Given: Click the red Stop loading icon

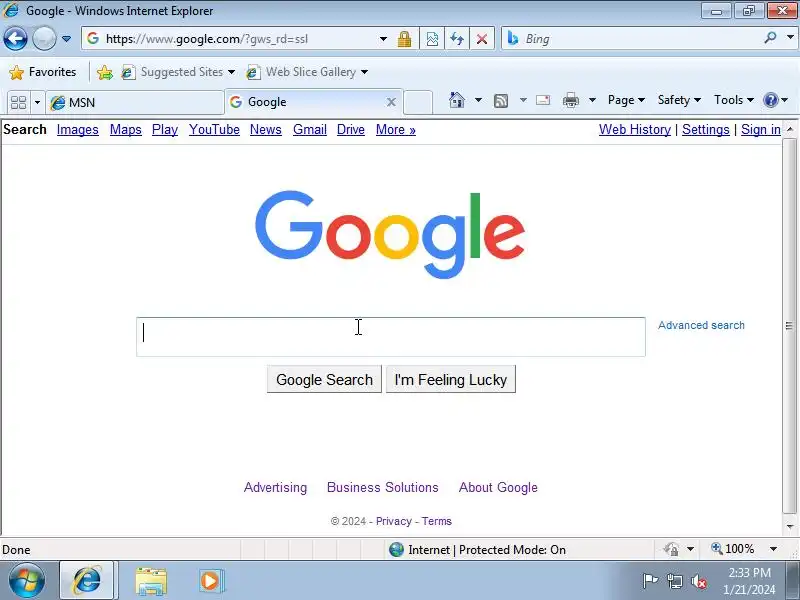Looking at the screenshot, I should pos(482,39).
